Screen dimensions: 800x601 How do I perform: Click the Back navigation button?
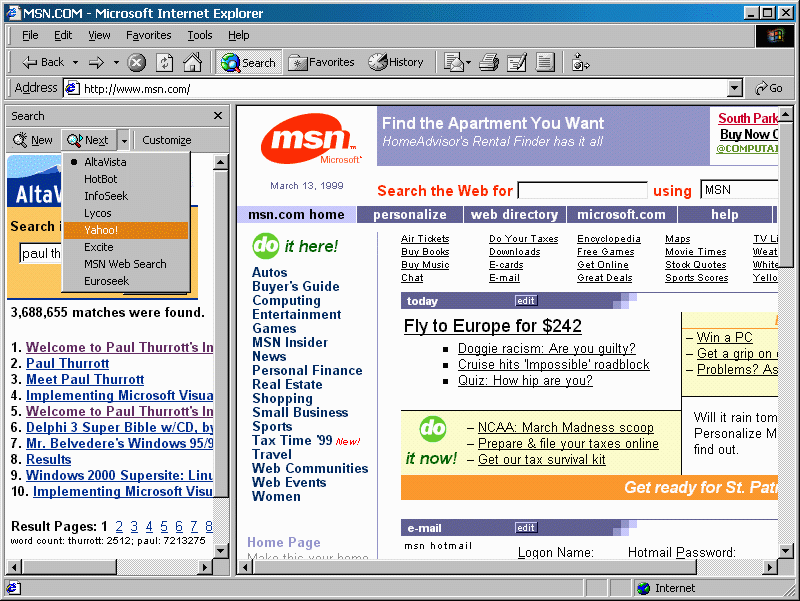point(43,62)
